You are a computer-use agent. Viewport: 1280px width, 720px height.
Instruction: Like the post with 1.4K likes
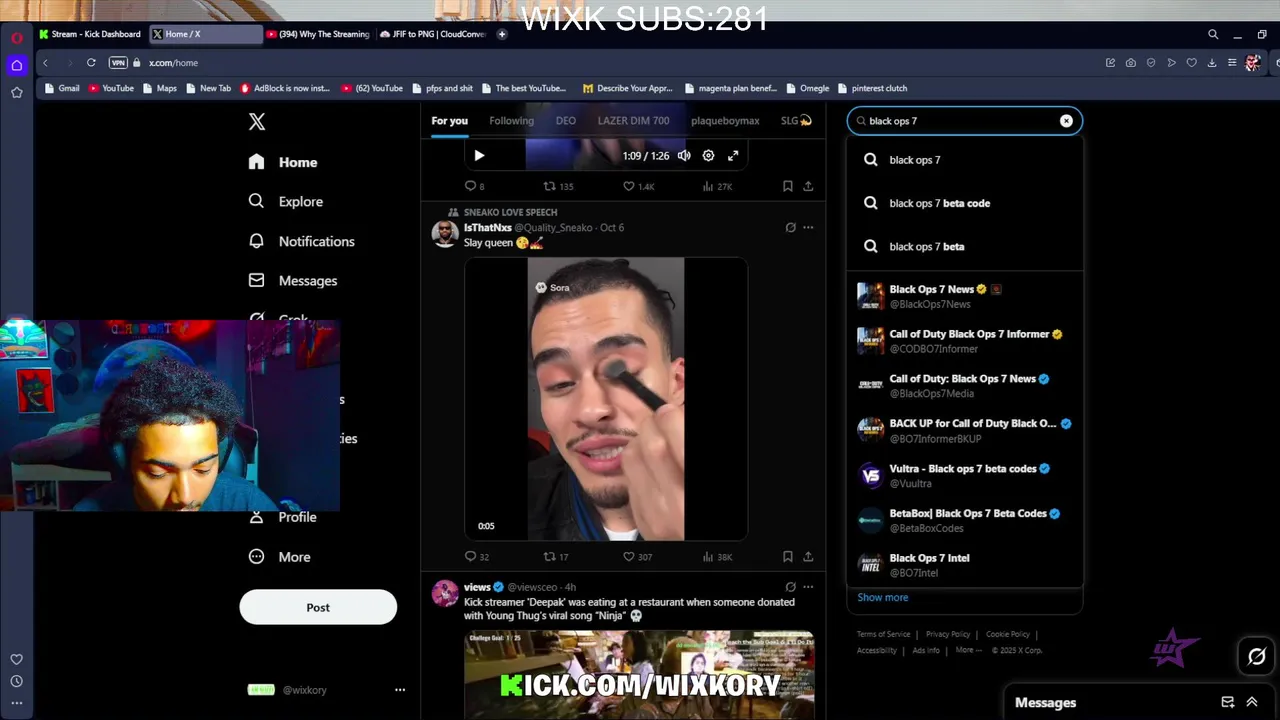tap(638, 186)
